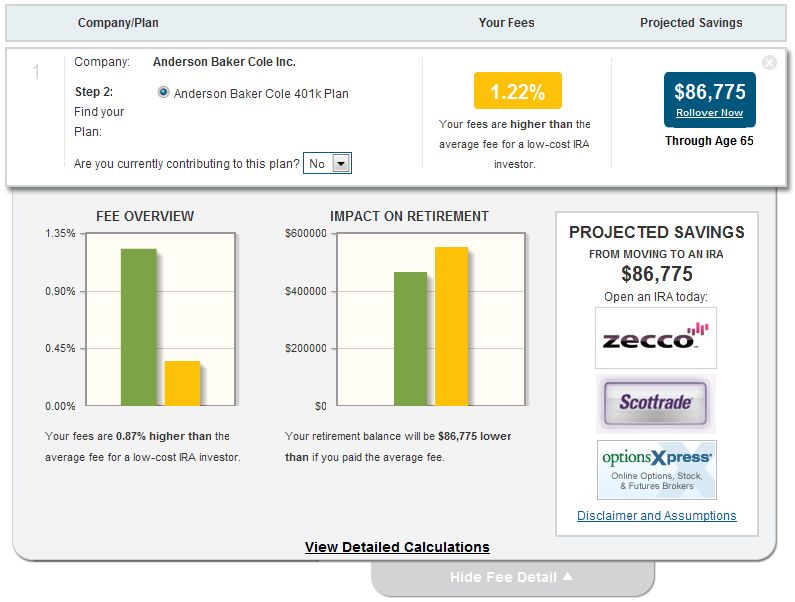Click the dropdown arrow beside No

point(341,163)
